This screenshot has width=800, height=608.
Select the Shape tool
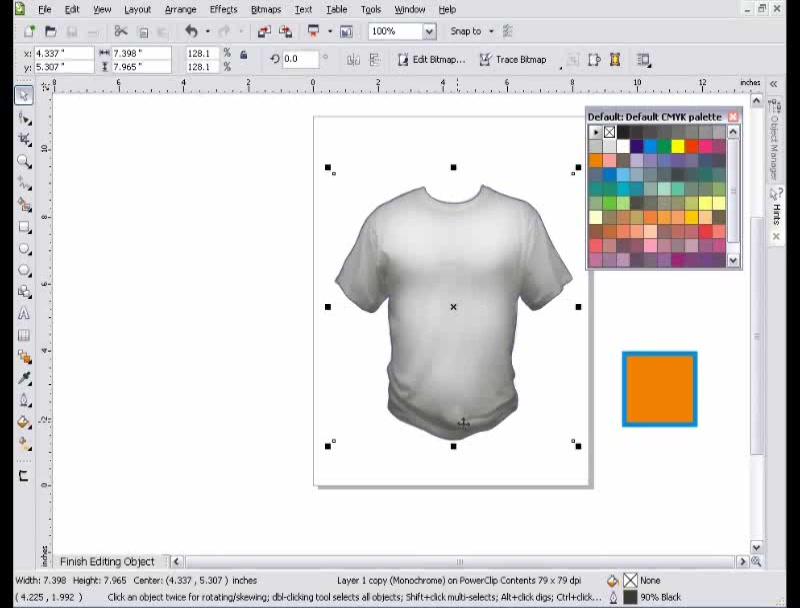[25, 117]
